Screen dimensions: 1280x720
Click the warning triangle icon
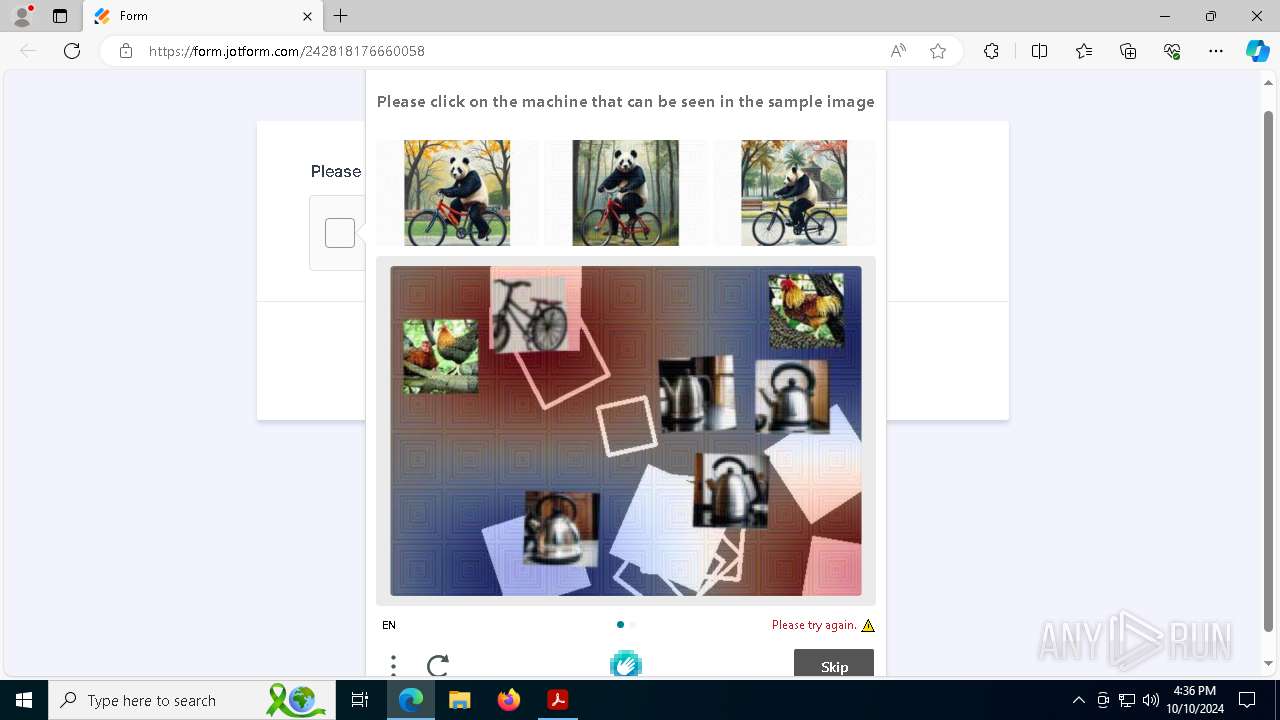click(868, 626)
